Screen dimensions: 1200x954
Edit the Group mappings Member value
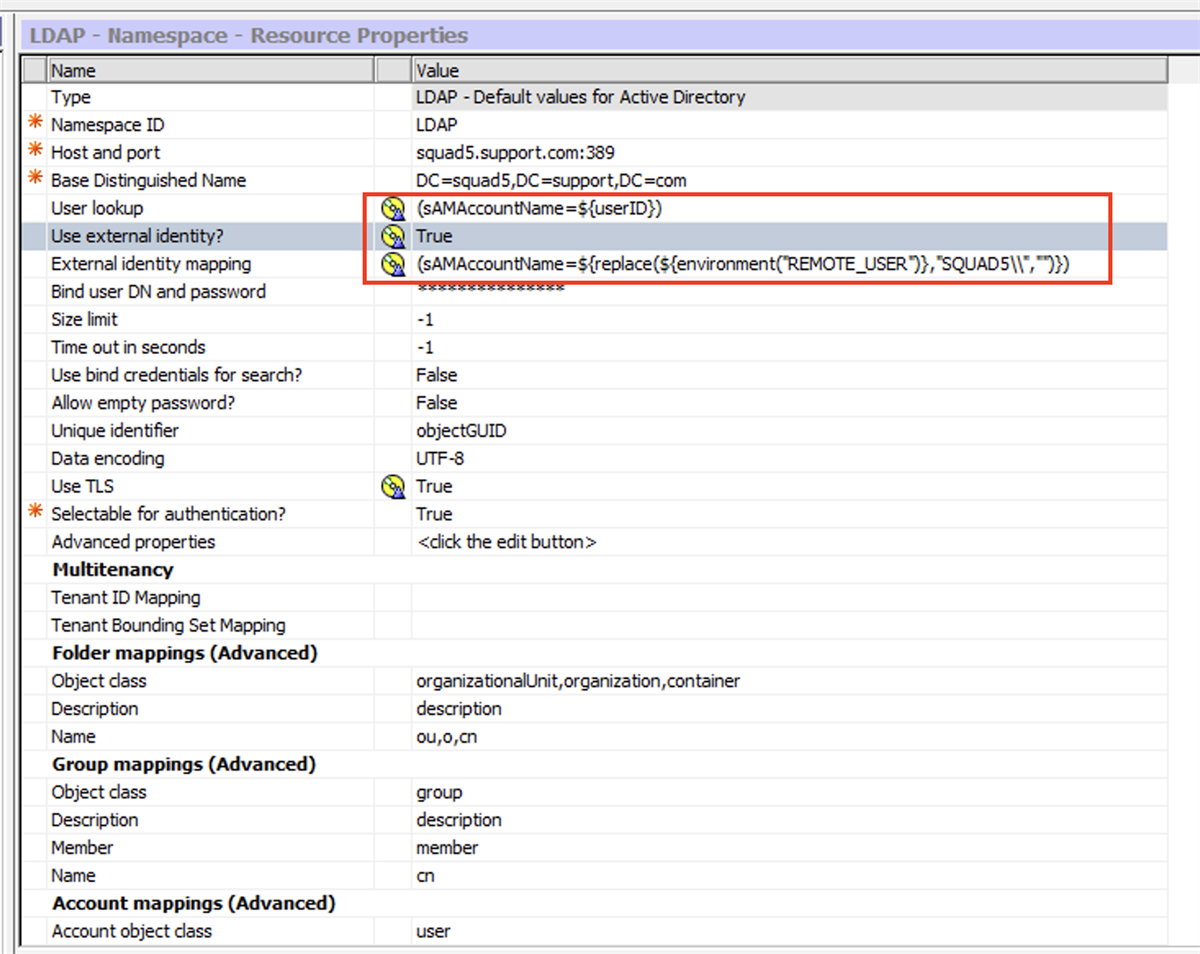(447, 848)
